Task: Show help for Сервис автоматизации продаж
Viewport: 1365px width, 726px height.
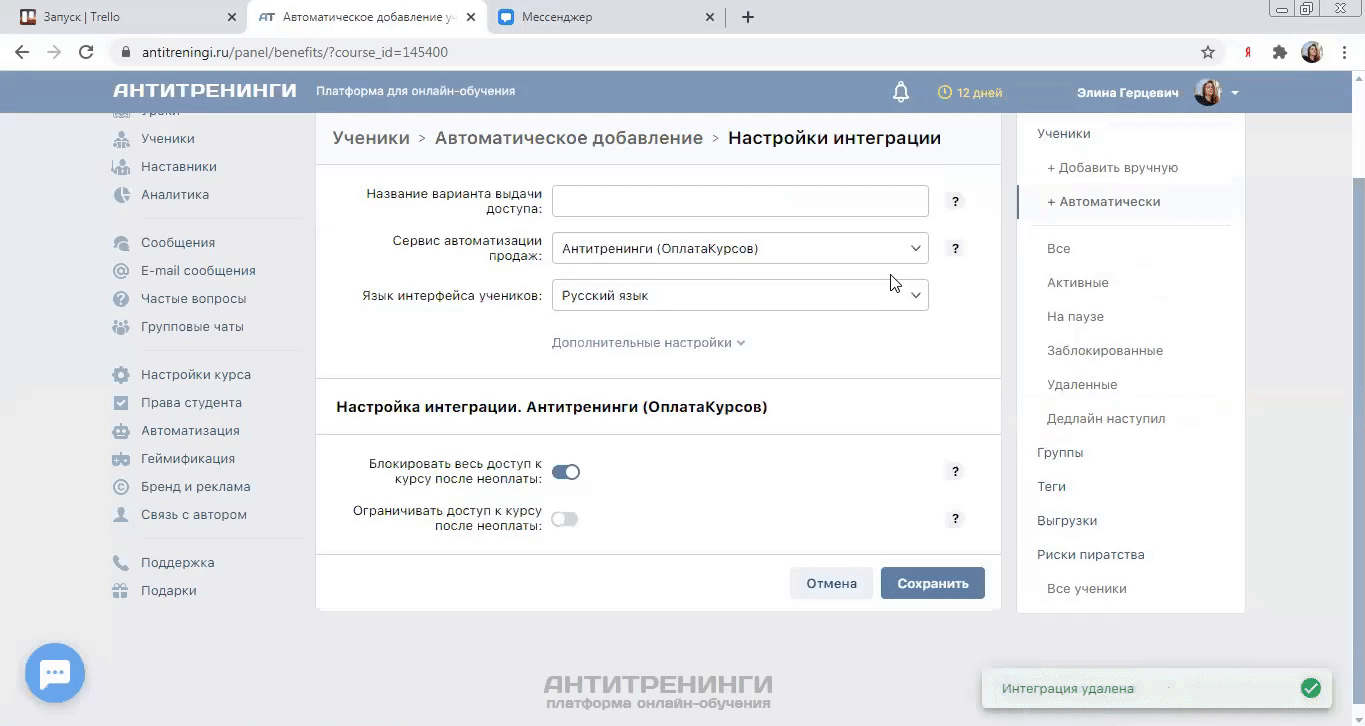Action: click(955, 249)
